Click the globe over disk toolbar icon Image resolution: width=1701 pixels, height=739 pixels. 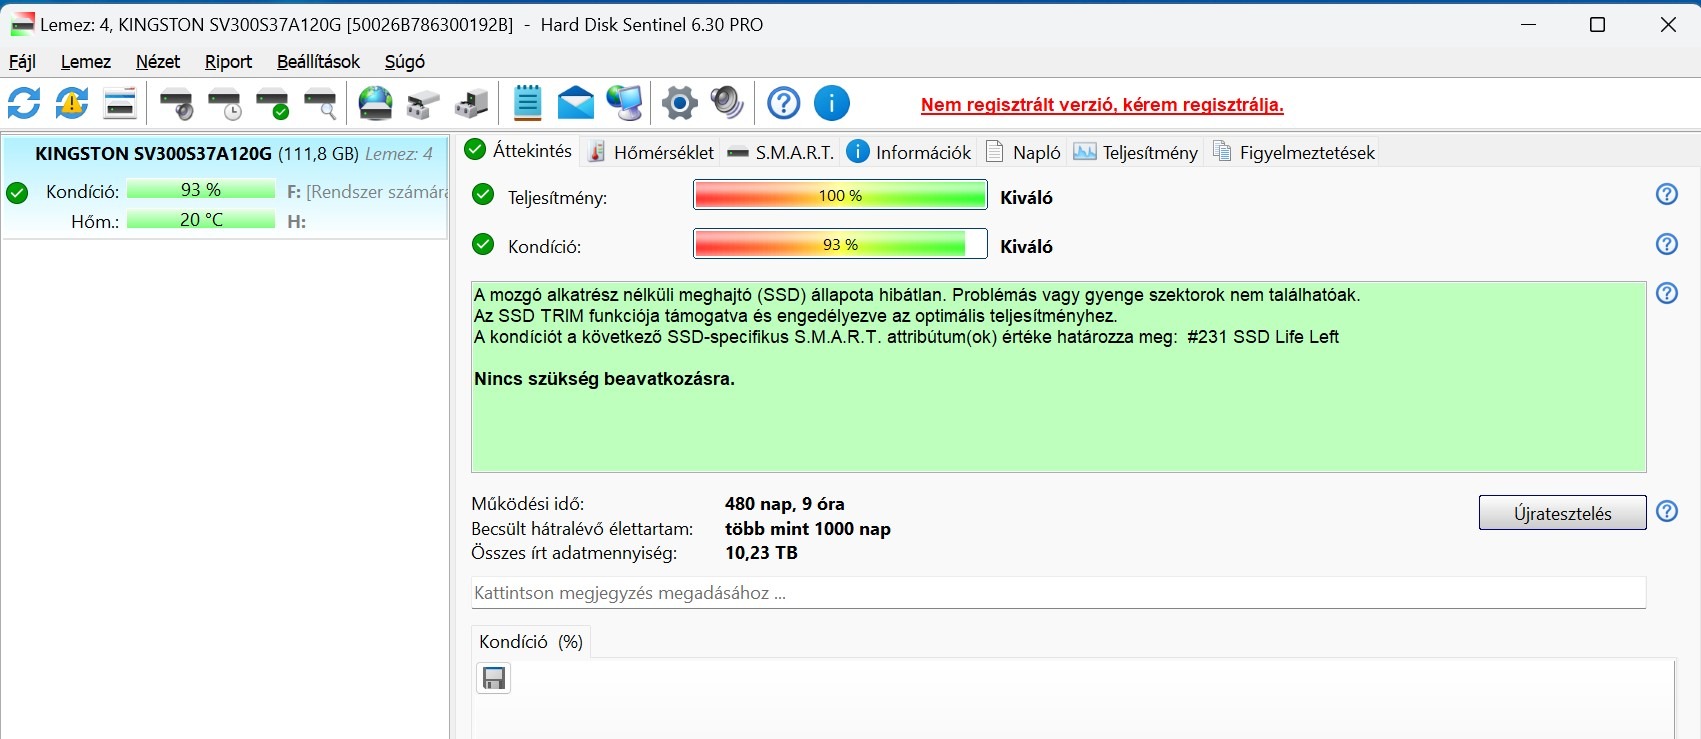pyautogui.click(x=376, y=103)
